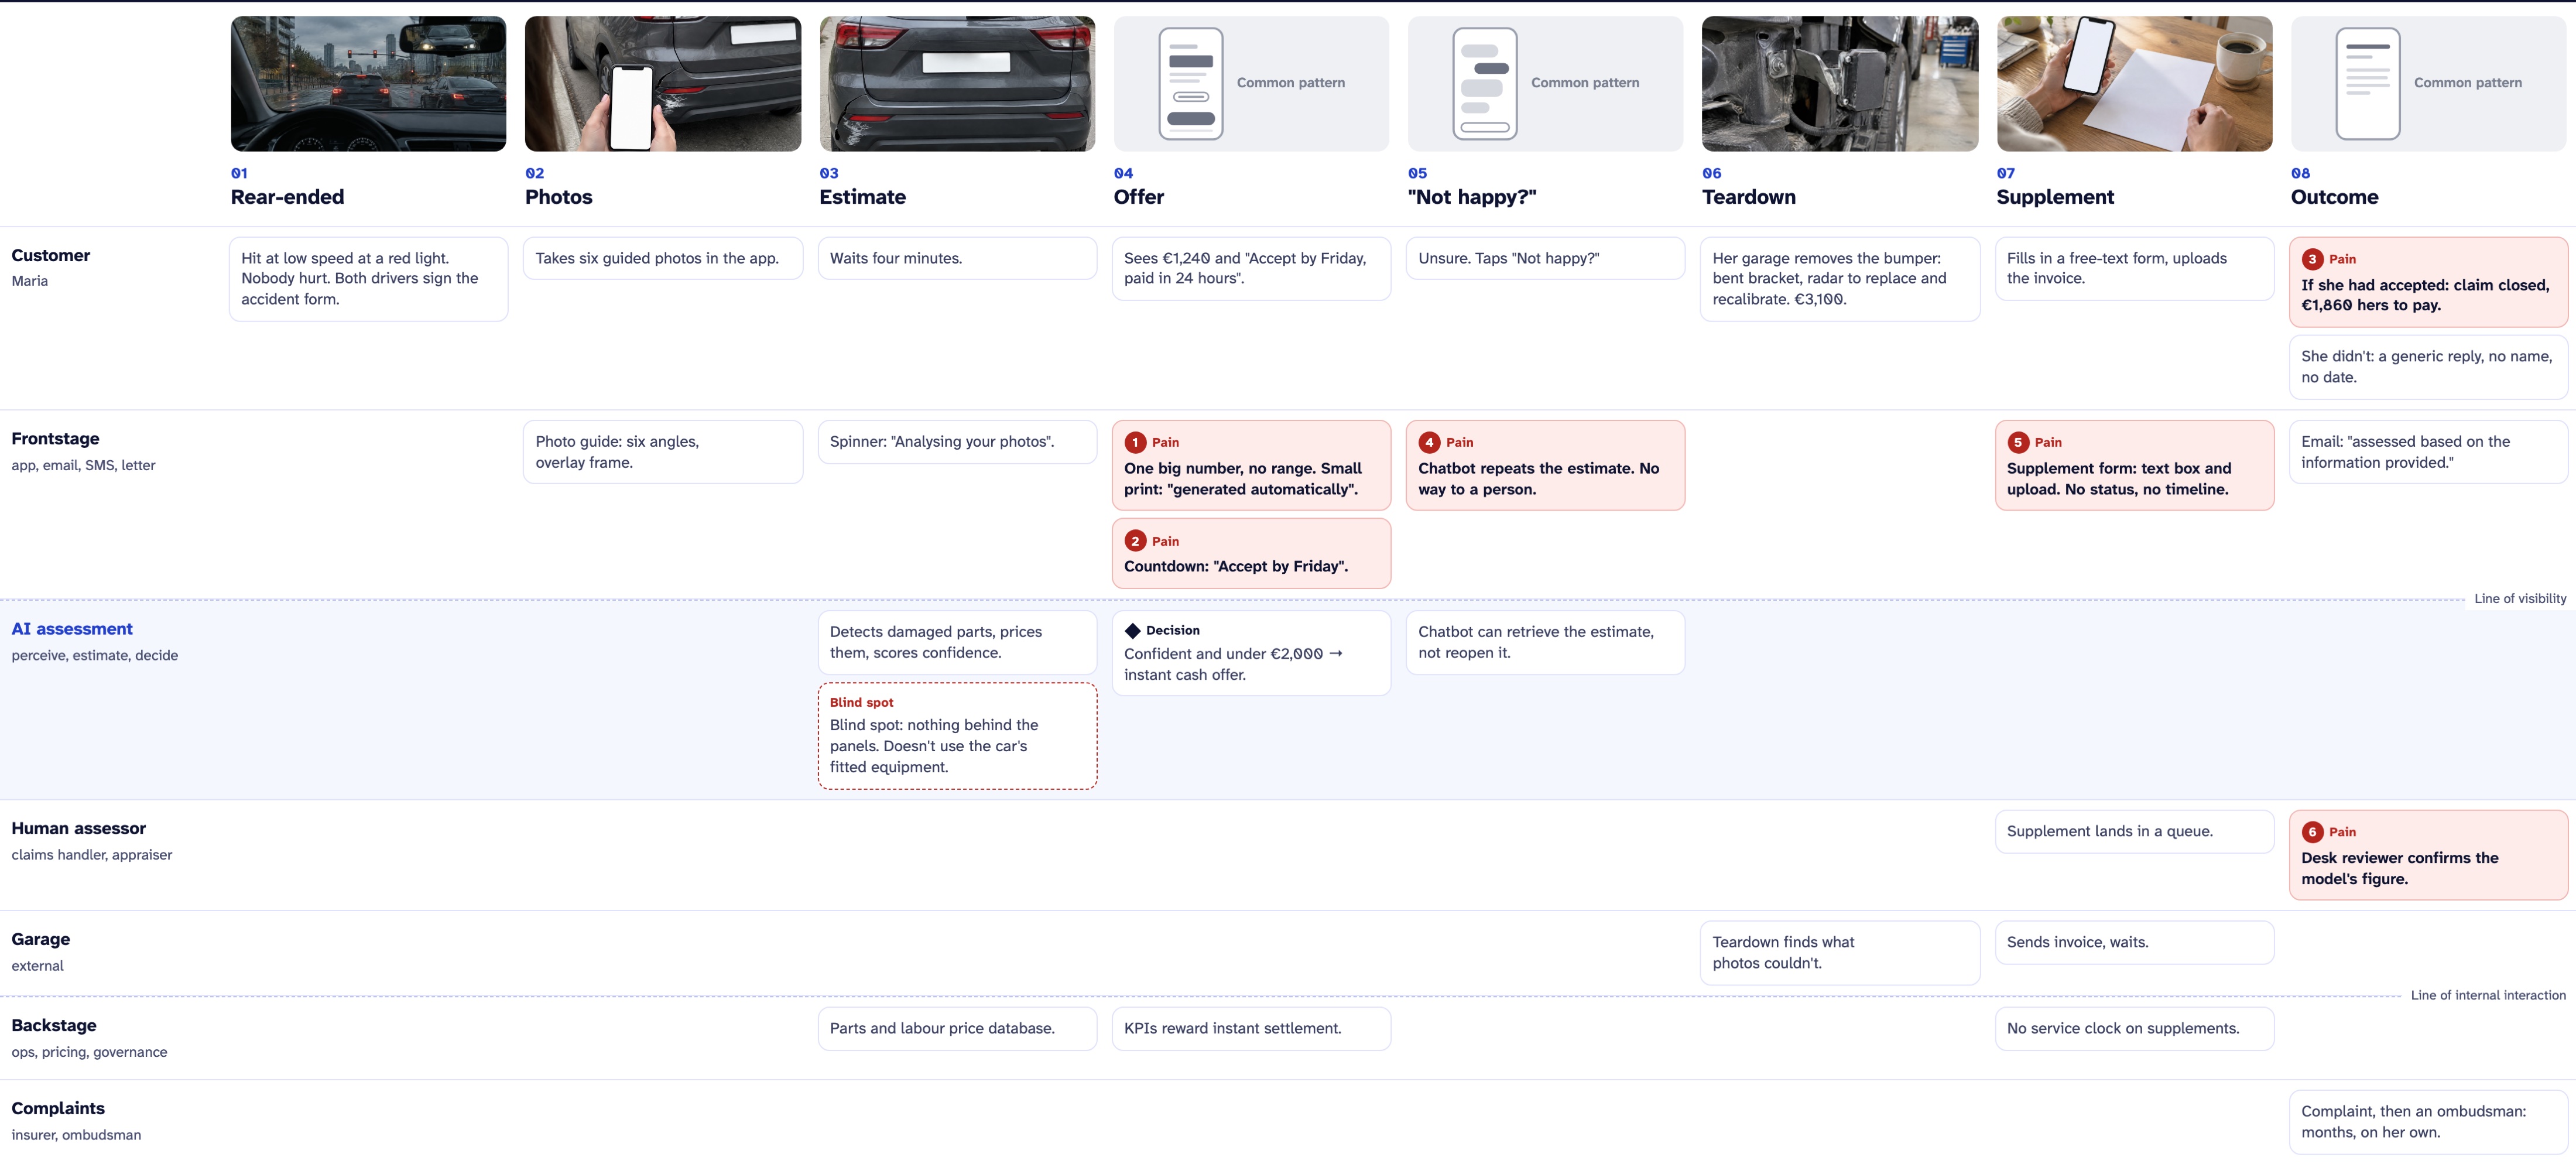This screenshot has height=1164, width=2576.
Task: Click the "Line of visibility" label
Action: point(2520,599)
